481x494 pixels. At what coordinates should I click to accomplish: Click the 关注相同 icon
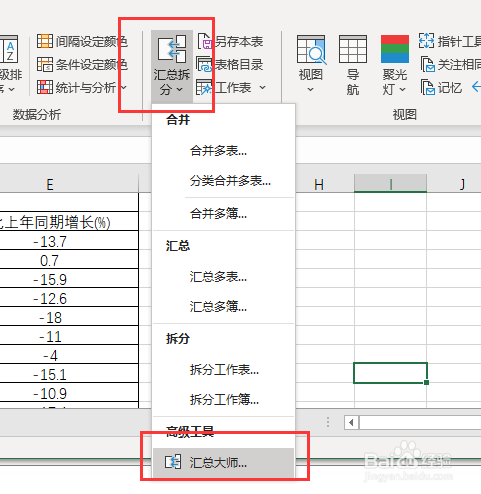point(427,64)
